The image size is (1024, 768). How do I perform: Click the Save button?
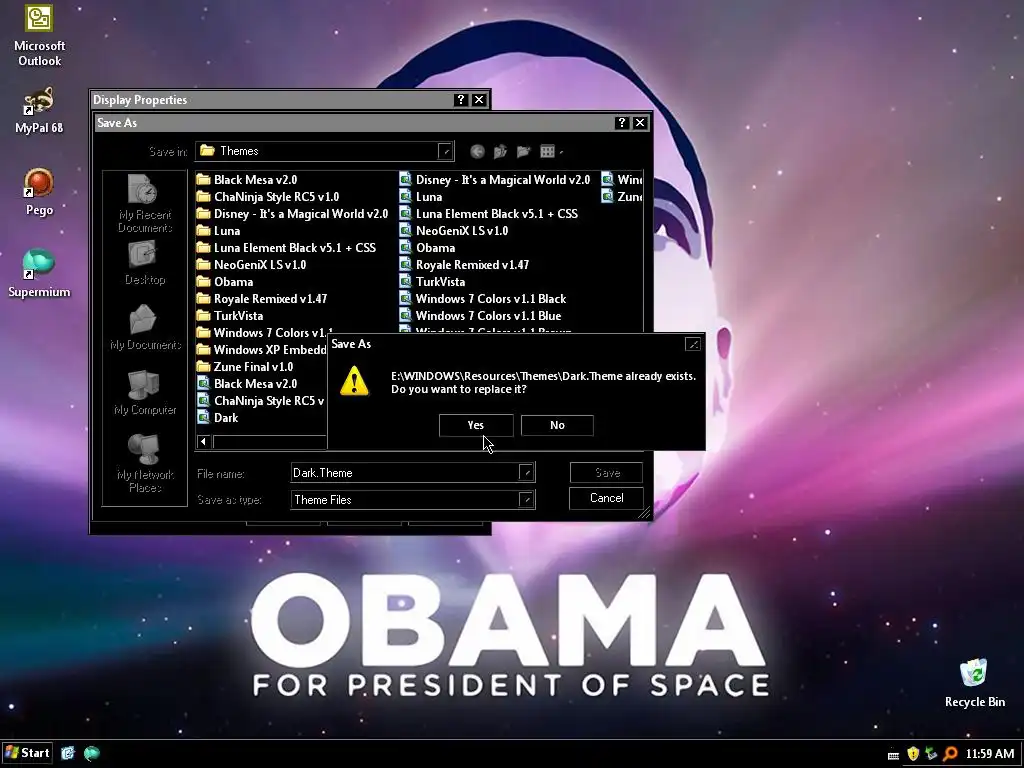(x=607, y=473)
